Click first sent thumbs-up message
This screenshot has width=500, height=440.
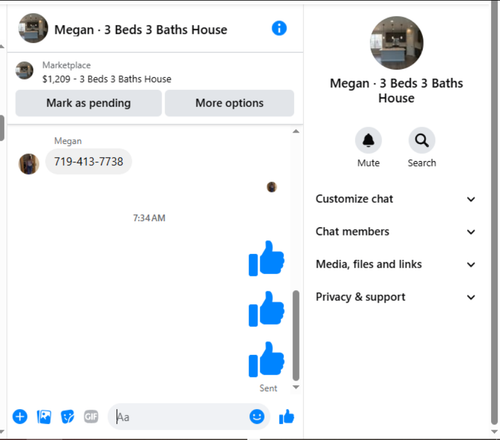(266, 258)
